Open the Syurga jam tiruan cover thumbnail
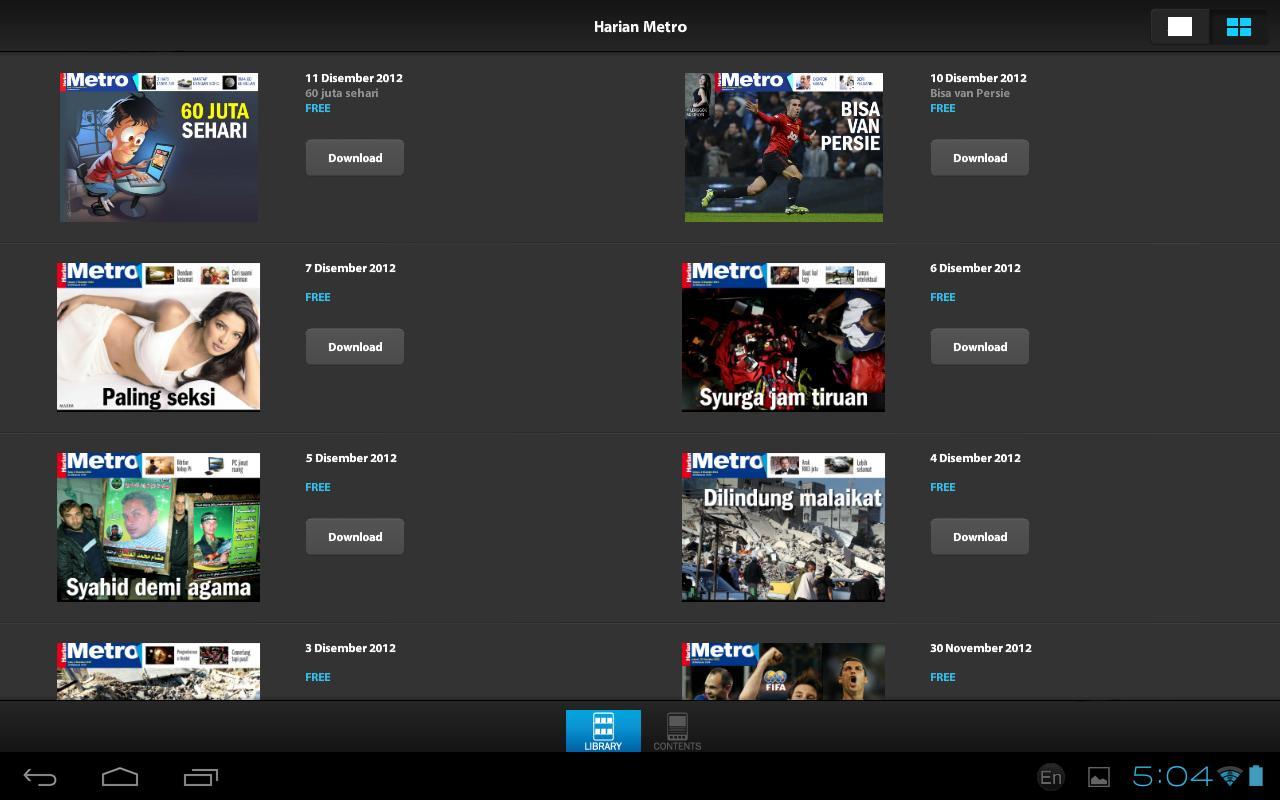The height and width of the screenshot is (800, 1280). point(783,336)
